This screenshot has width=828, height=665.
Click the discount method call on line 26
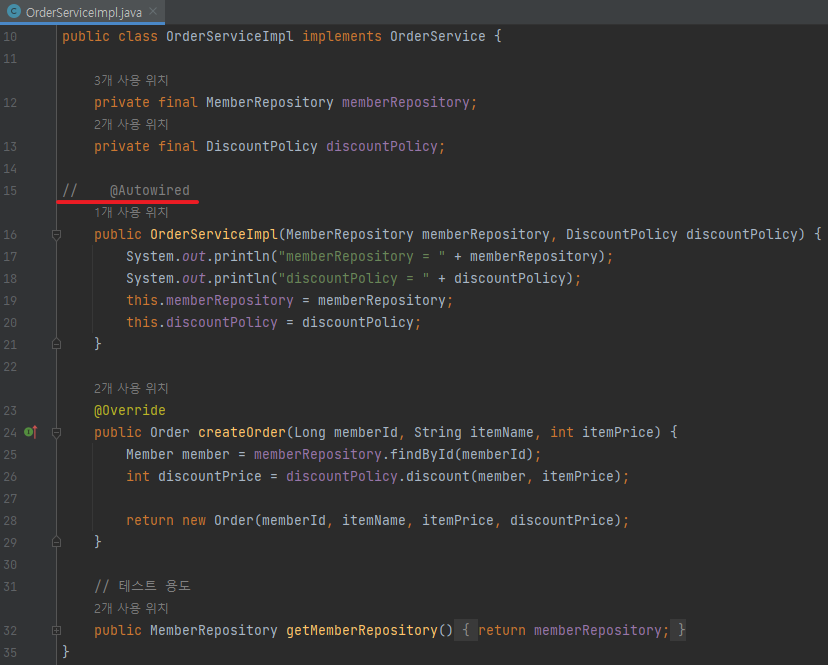point(437,476)
